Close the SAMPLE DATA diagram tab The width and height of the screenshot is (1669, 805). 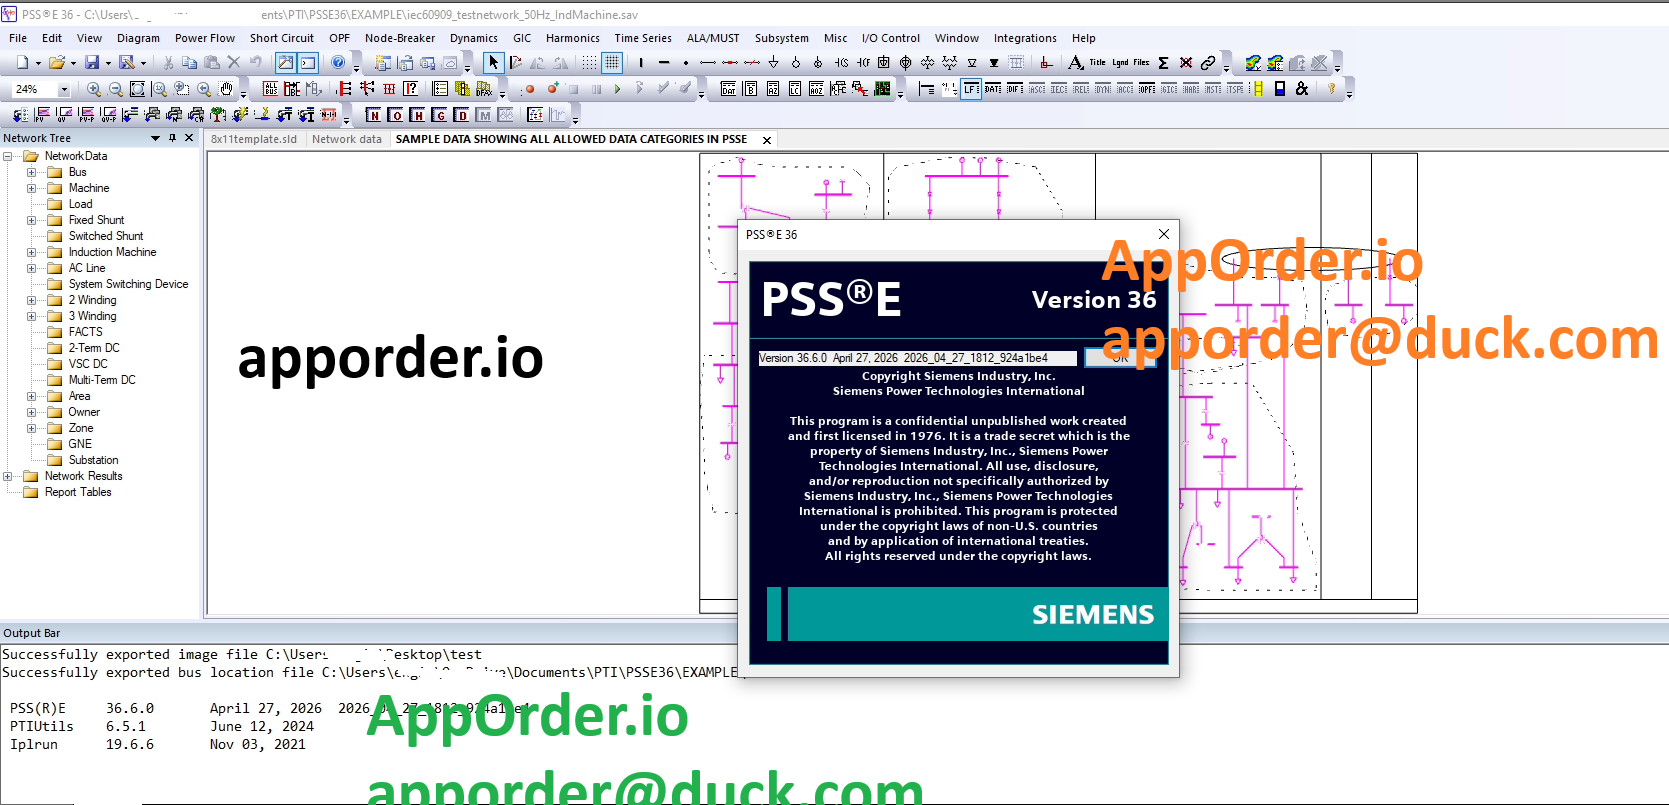click(767, 140)
